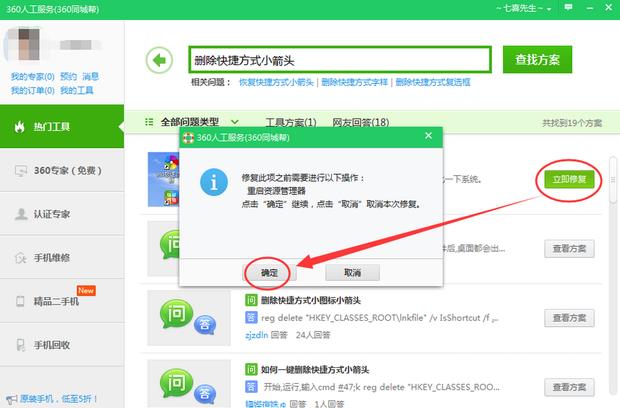Screen dimensions: 620x408
Task: Open related link 恢复快捷方式小箭头
Action: coord(276,82)
